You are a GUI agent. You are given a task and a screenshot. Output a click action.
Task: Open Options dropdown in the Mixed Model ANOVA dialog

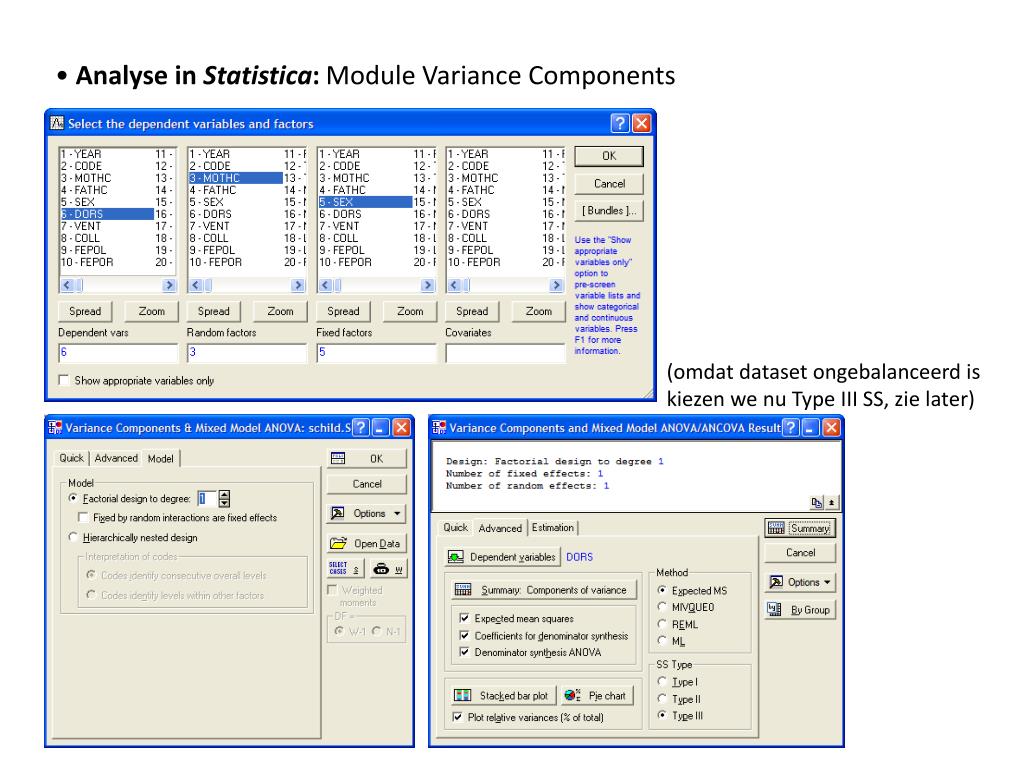click(x=366, y=513)
